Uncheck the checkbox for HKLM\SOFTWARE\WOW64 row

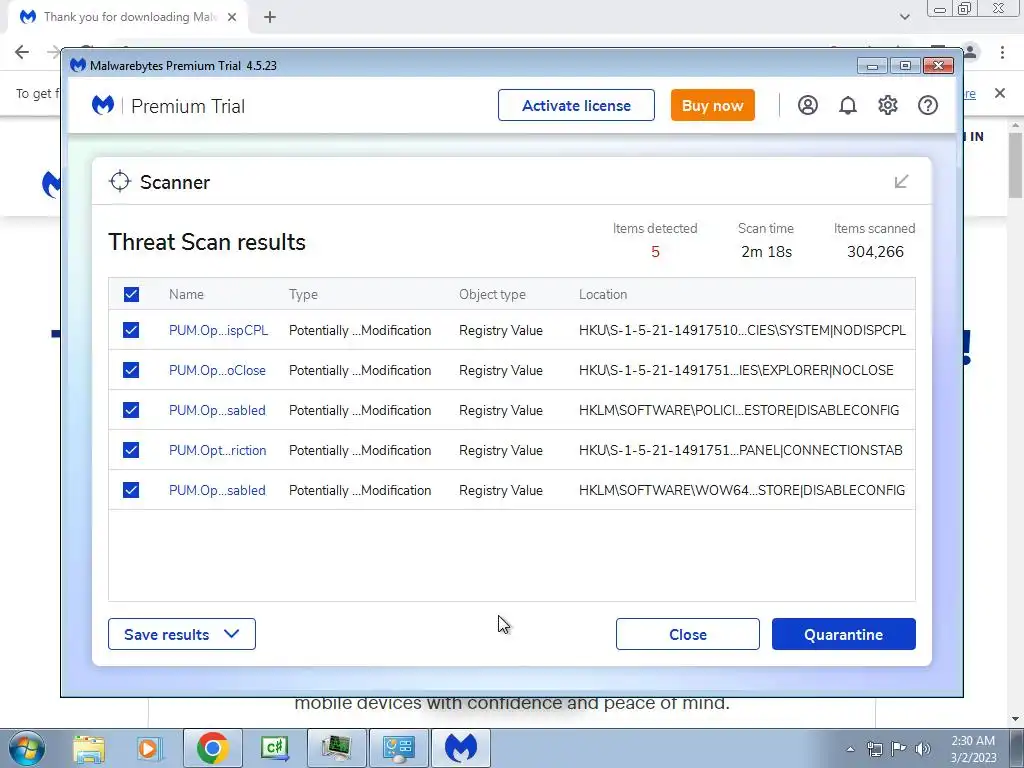pyautogui.click(x=131, y=490)
